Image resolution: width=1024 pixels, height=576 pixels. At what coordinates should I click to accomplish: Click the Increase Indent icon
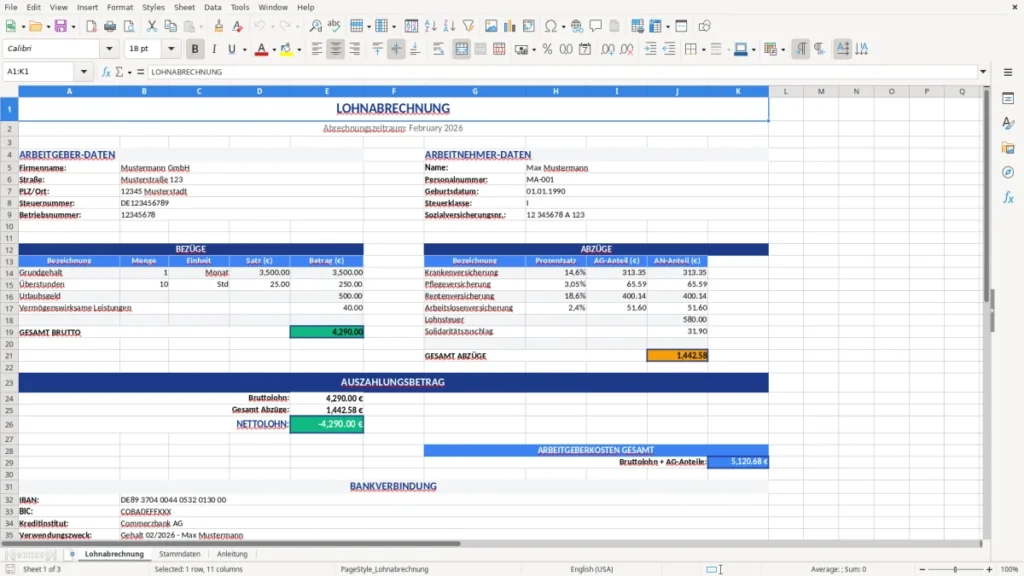(x=650, y=49)
